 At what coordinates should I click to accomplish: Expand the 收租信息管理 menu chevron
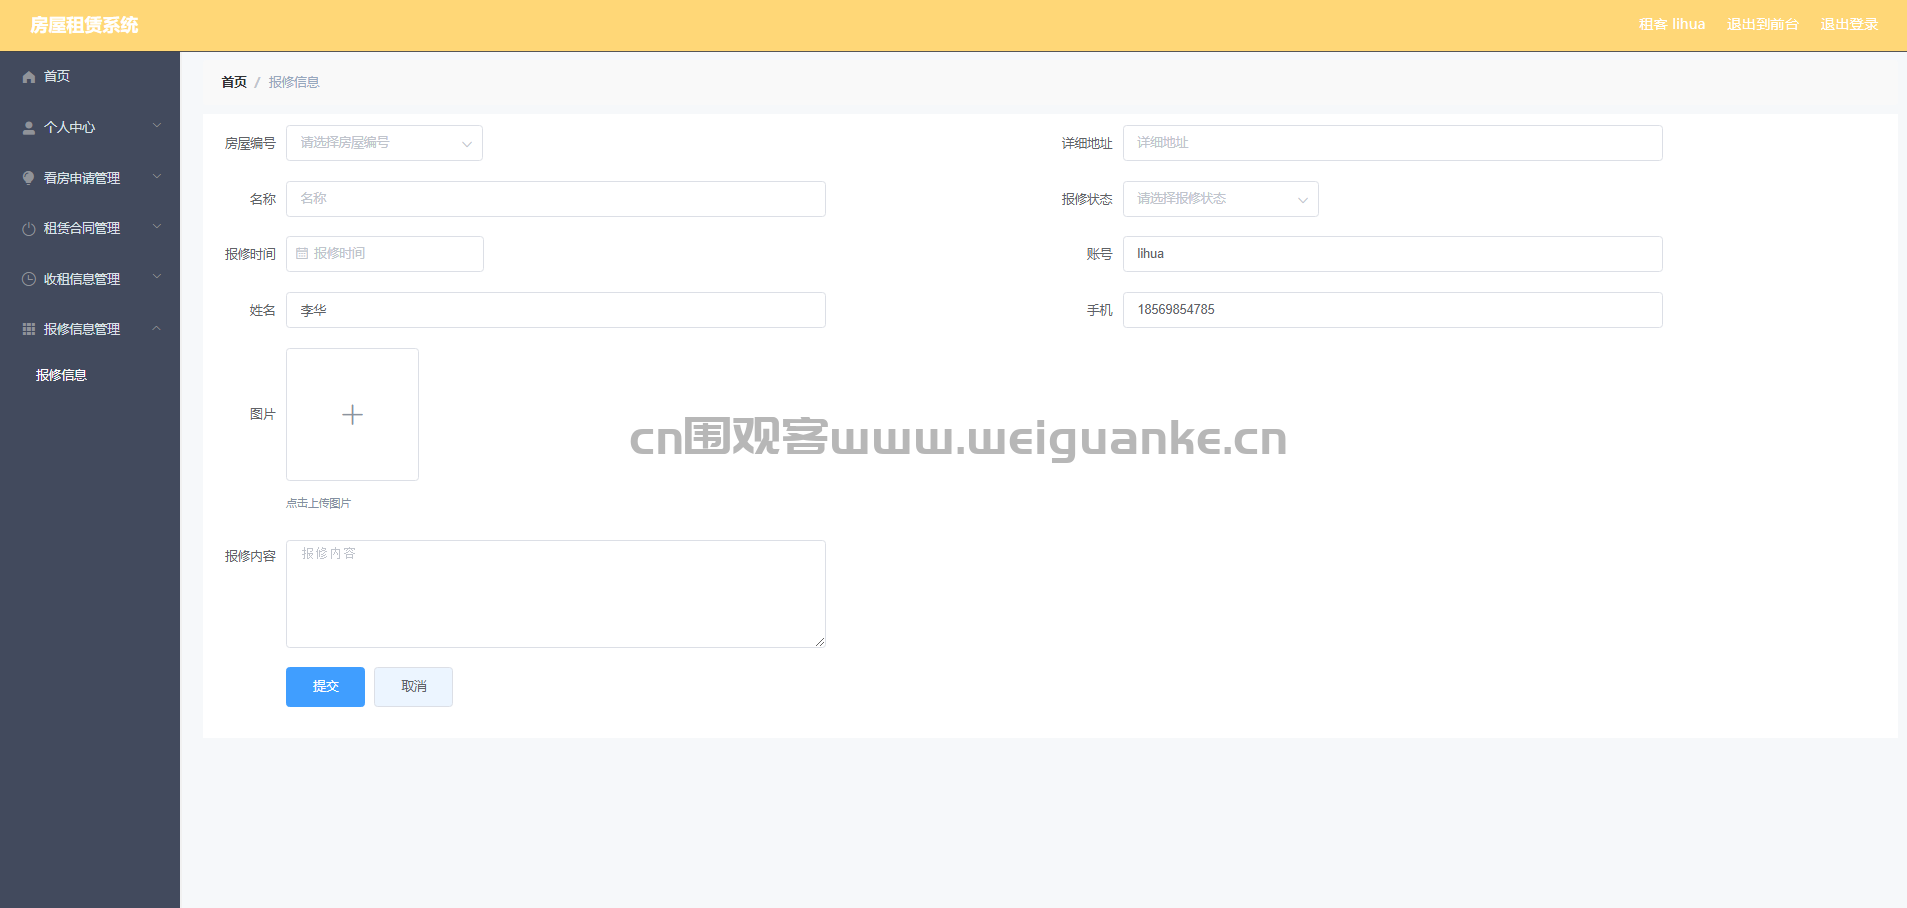(157, 277)
